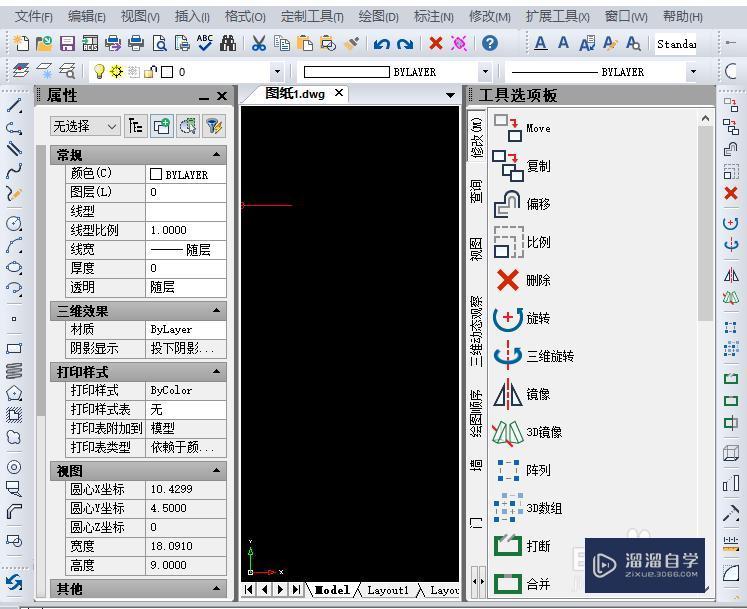This screenshot has height=609, width=747.
Task: Click the Save floppy disk icon
Action: (67, 43)
